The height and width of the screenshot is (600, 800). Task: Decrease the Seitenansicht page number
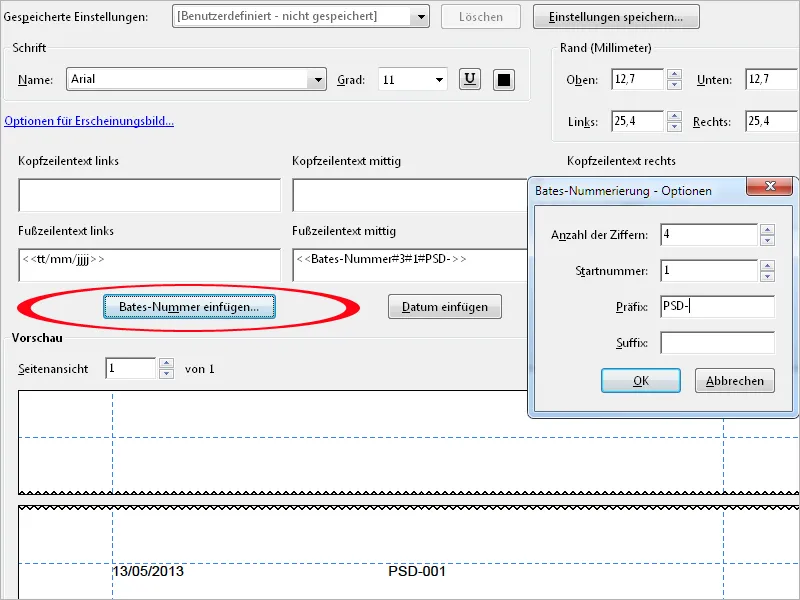coord(166,374)
